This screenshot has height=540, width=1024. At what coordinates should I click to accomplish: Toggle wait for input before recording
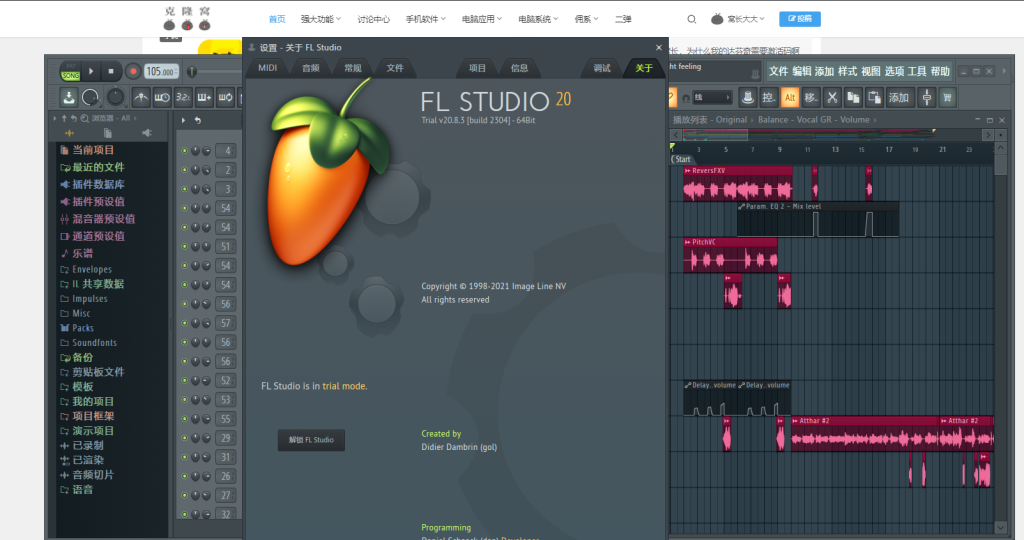point(162,98)
